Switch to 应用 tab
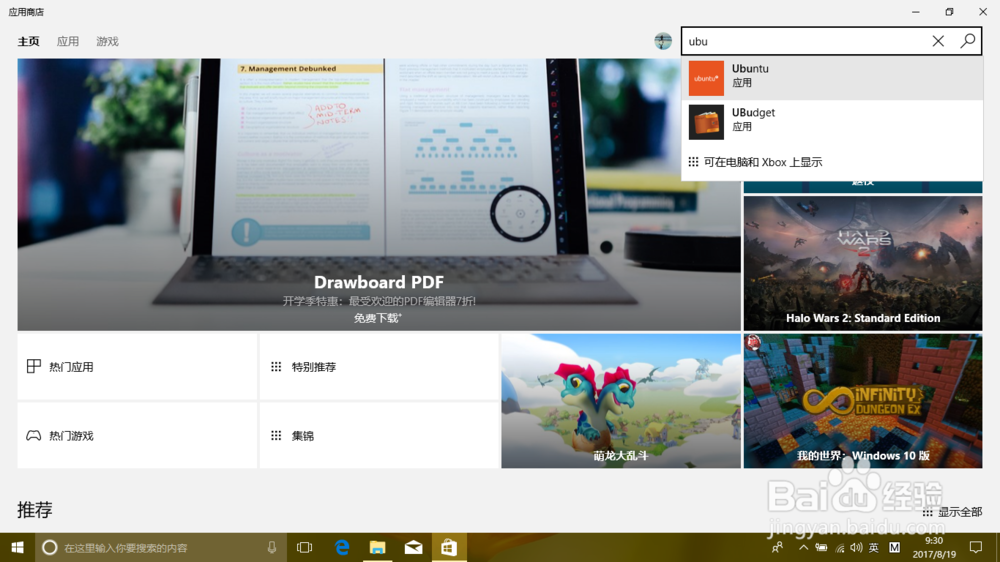The width and height of the screenshot is (1000, 562). pyautogui.click(x=68, y=41)
